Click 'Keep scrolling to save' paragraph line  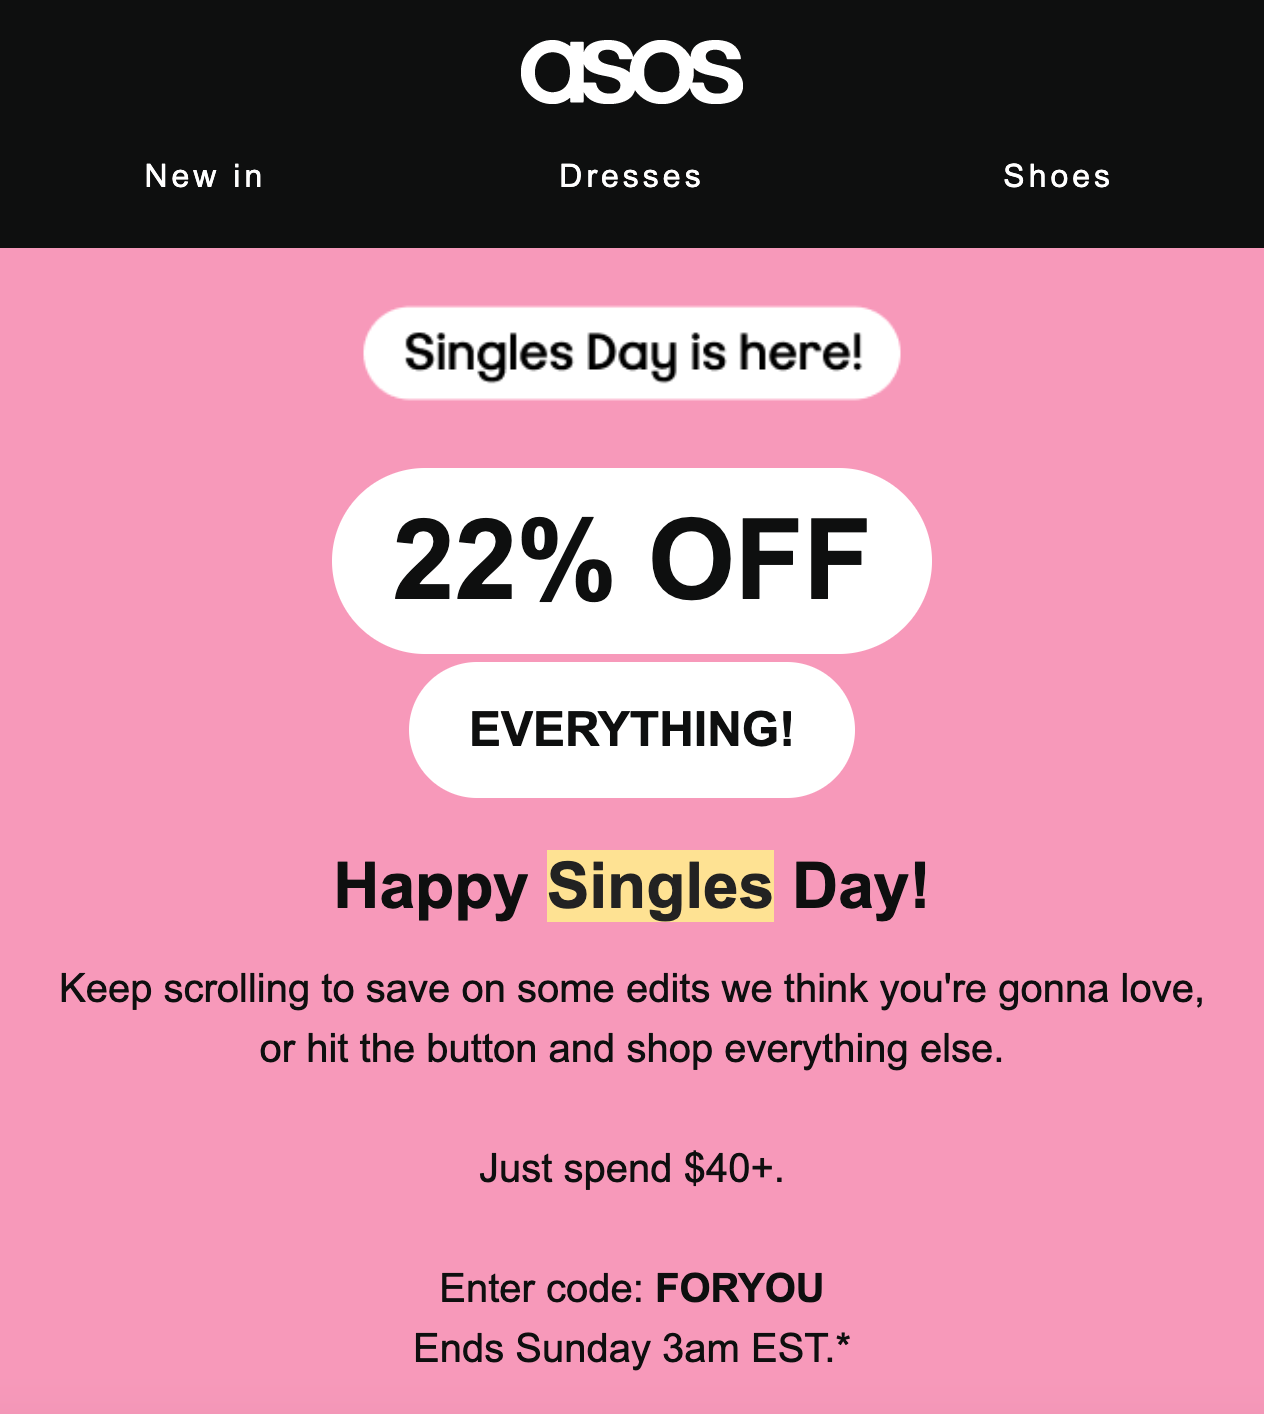[x=632, y=989]
